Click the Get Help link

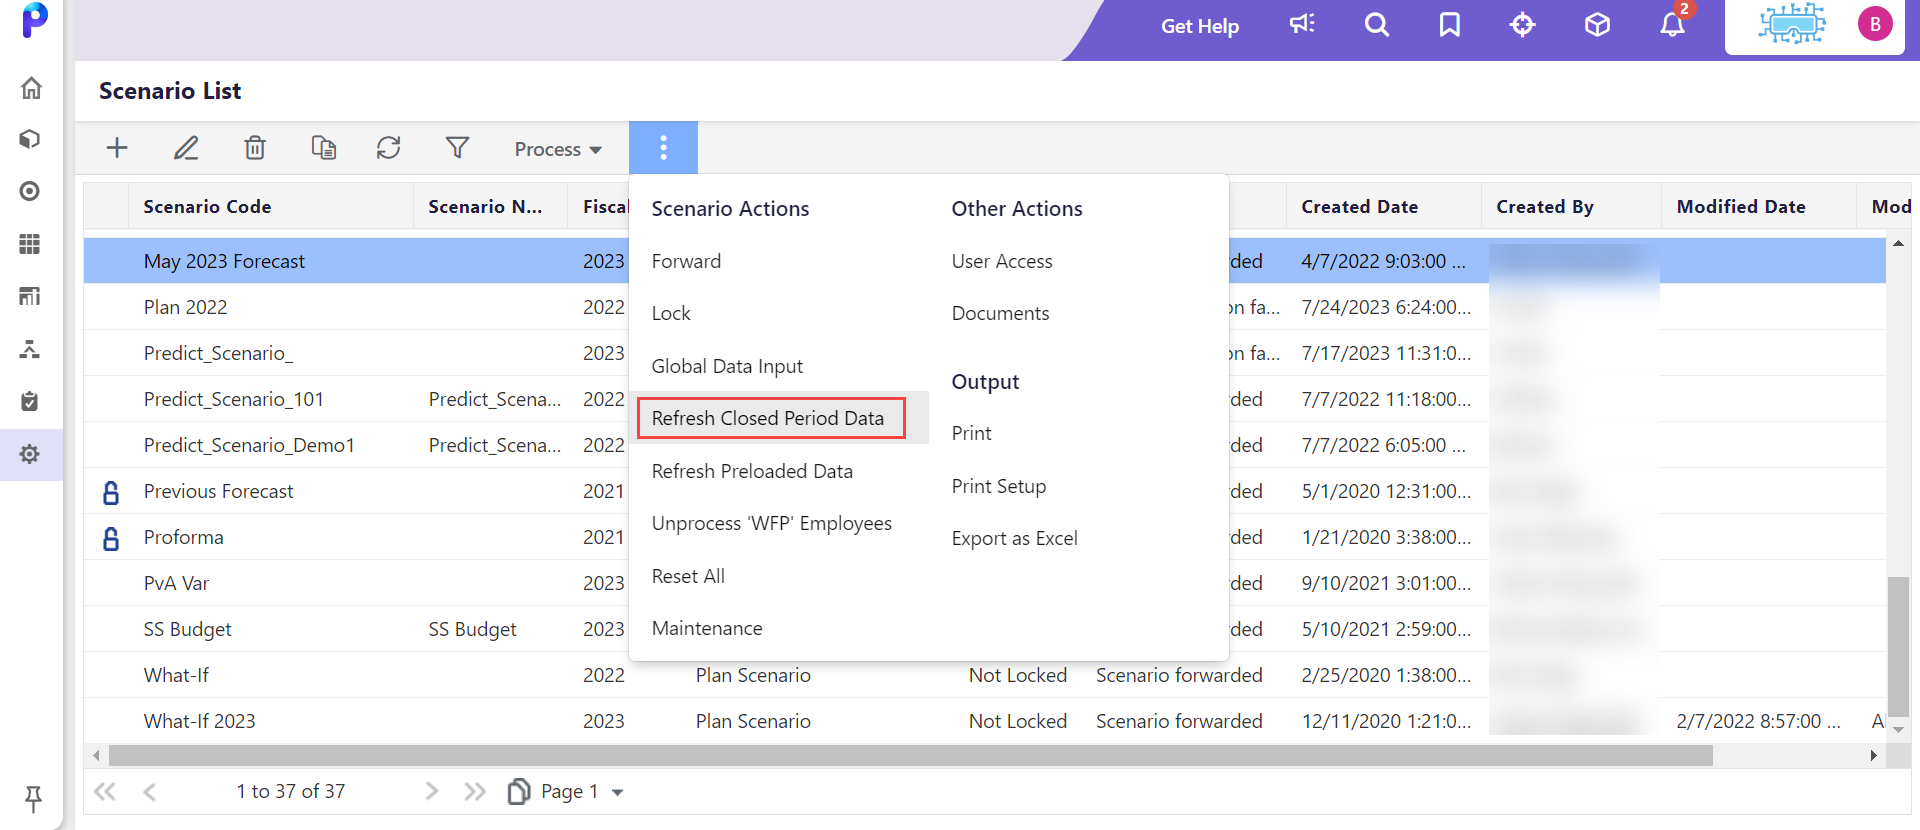pyautogui.click(x=1200, y=26)
